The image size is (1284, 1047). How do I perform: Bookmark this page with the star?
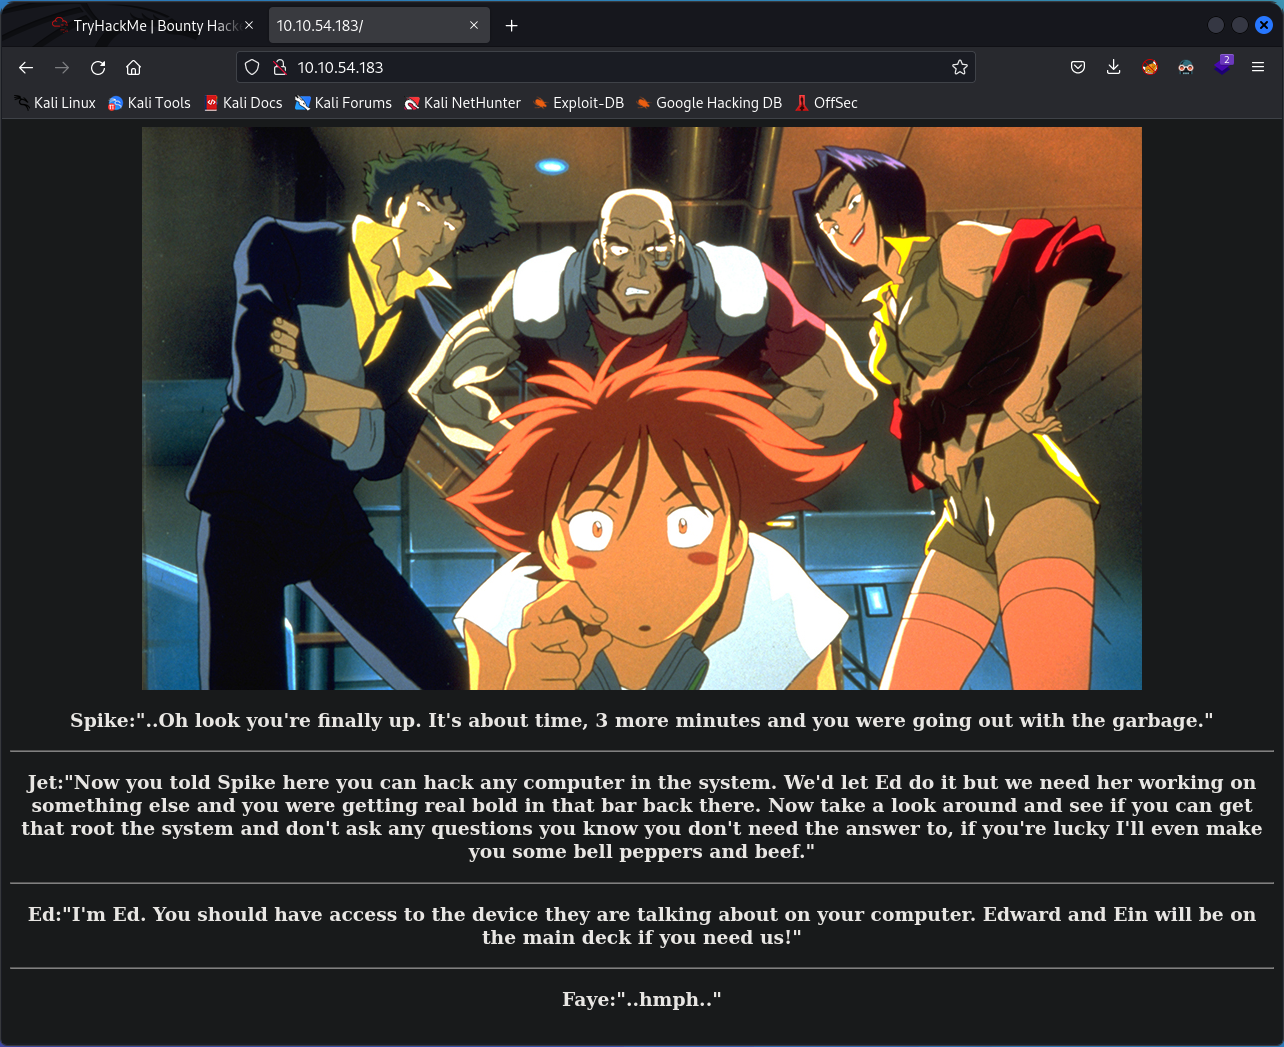coord(959,67)
